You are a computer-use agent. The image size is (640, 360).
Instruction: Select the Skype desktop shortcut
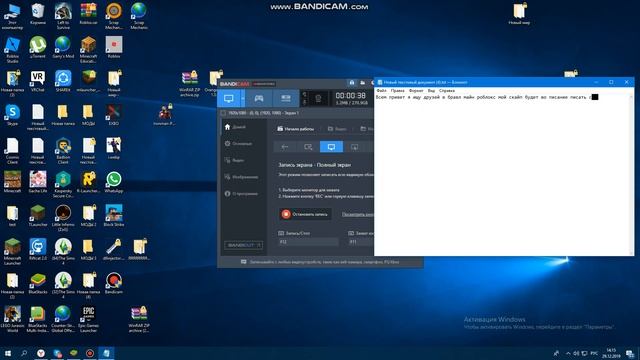point(12,115)
